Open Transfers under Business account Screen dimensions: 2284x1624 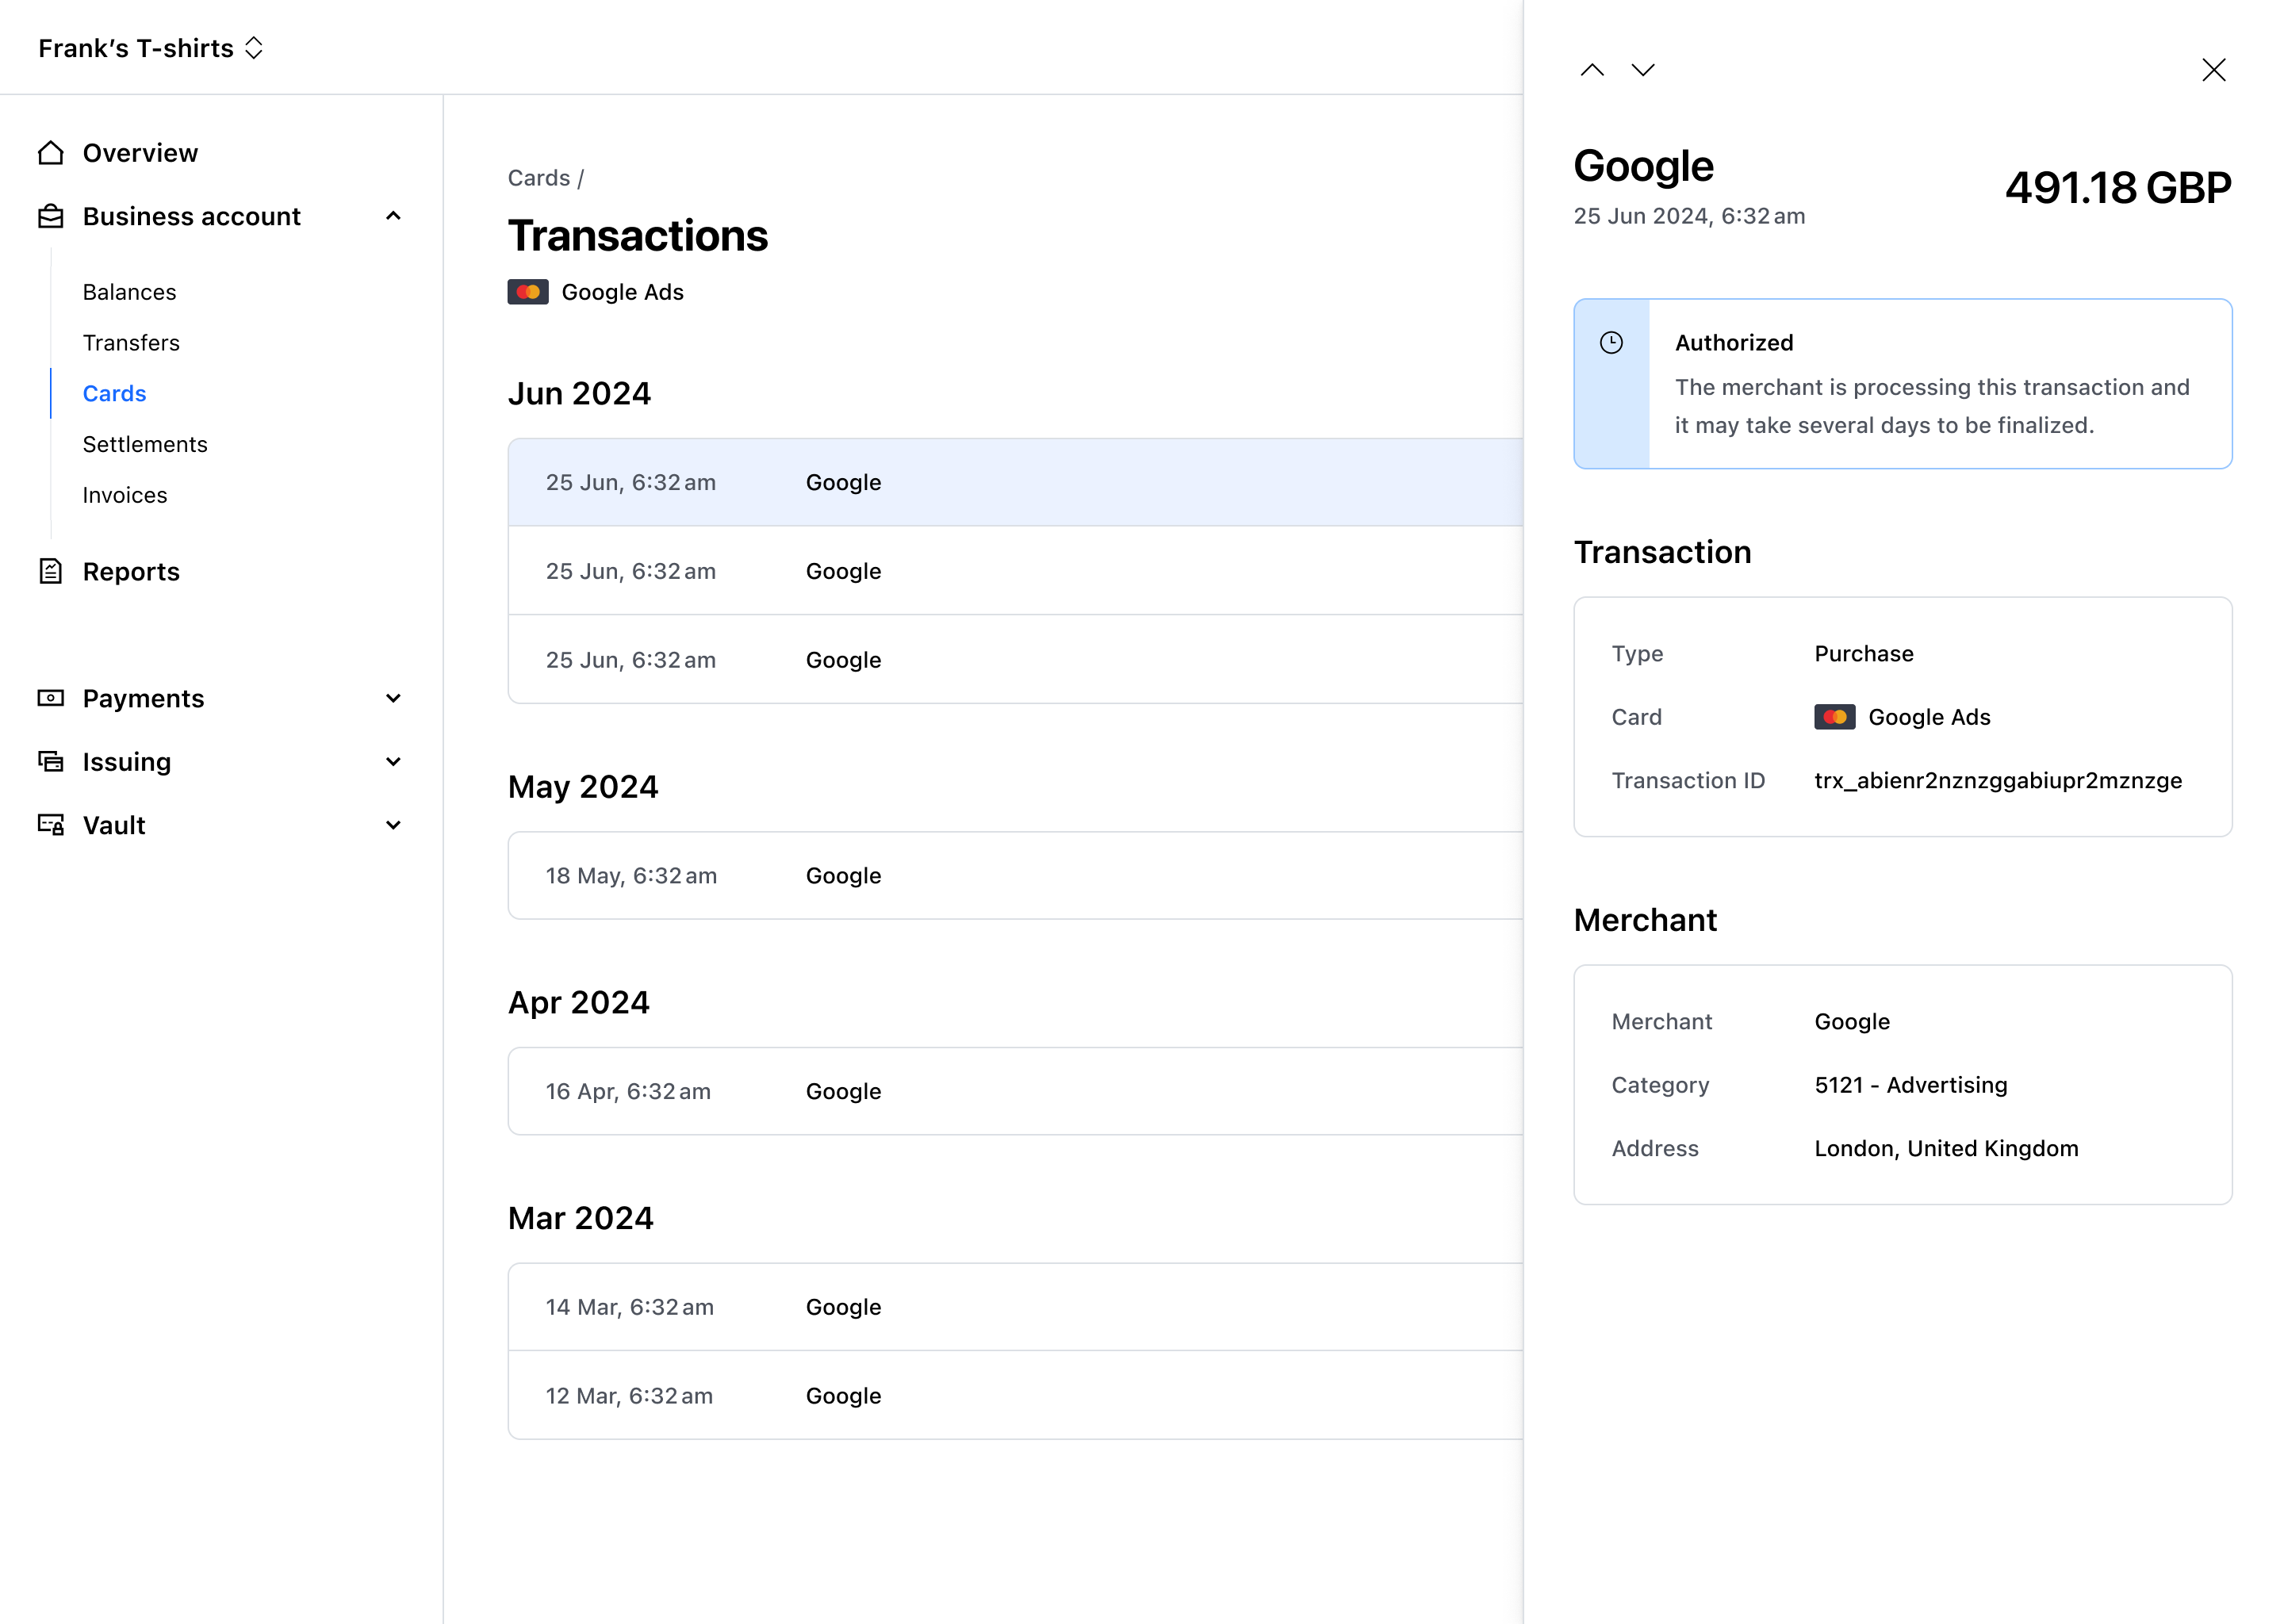[x=131, y=343]
